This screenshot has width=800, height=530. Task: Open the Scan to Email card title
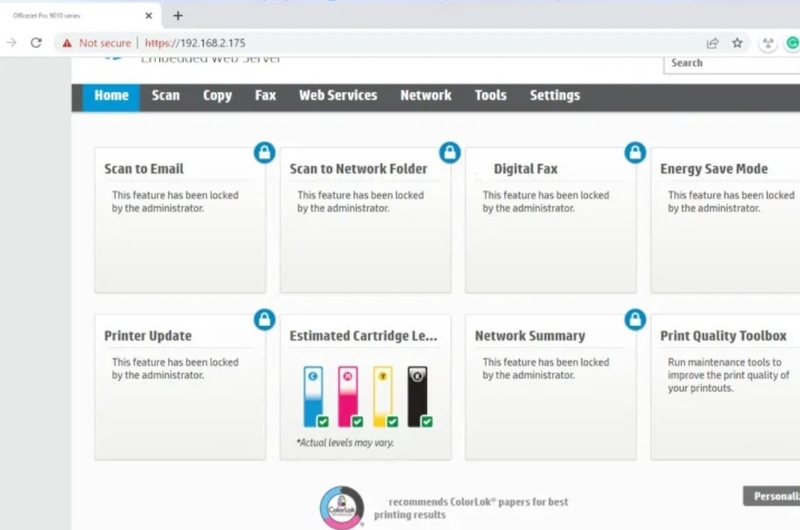coord(144,169)
